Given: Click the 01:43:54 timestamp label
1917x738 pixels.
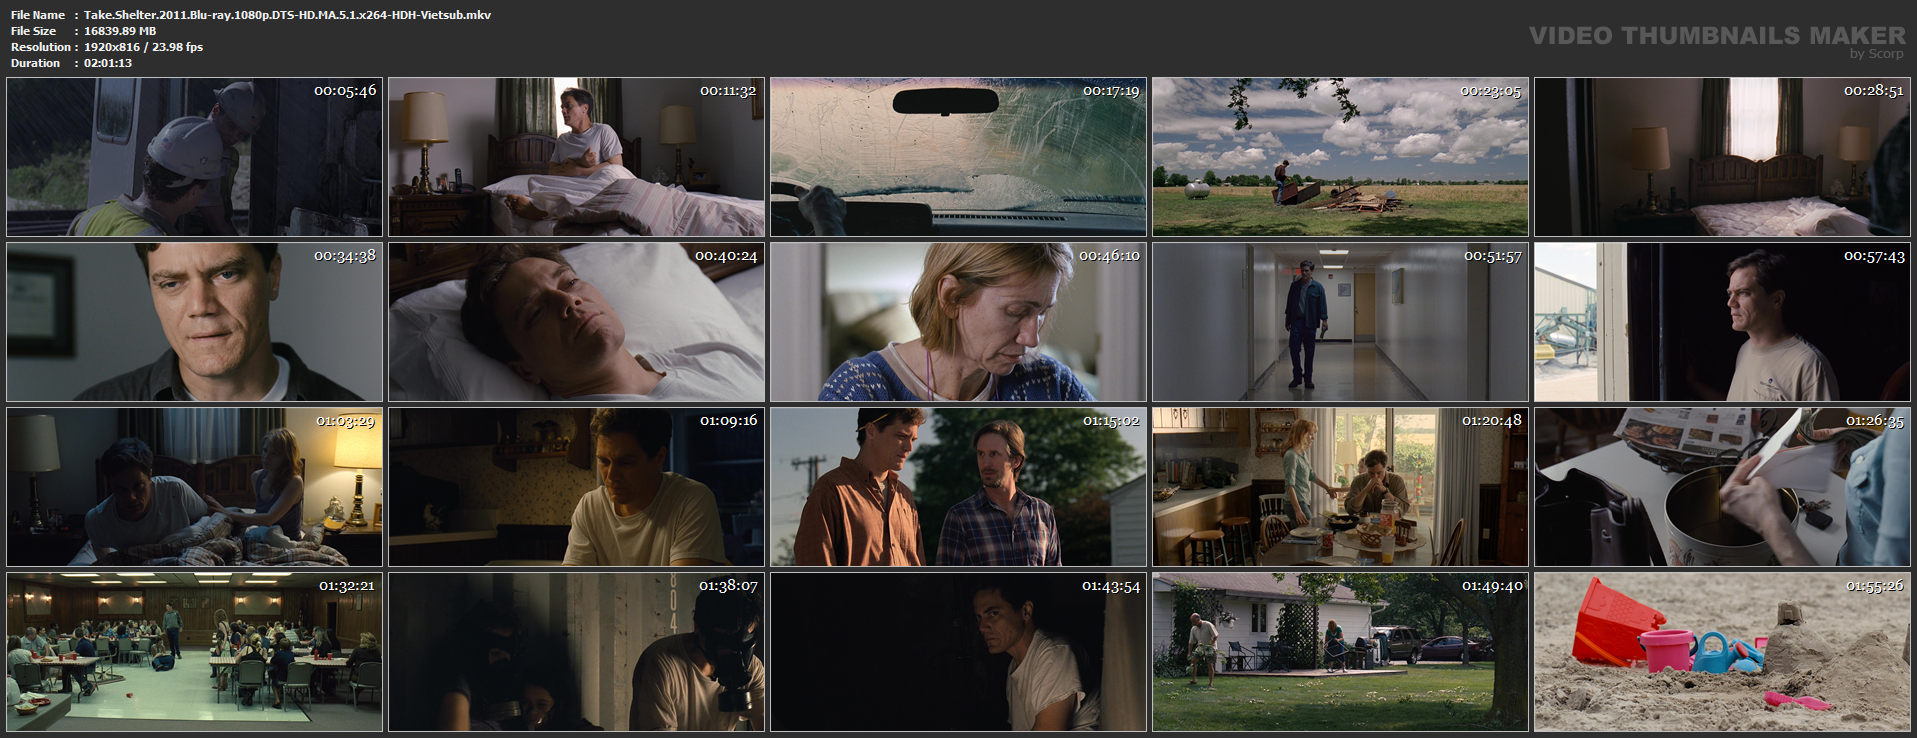Looking at the screenshot, I should pyautogui.click(x=1111, y=586).
